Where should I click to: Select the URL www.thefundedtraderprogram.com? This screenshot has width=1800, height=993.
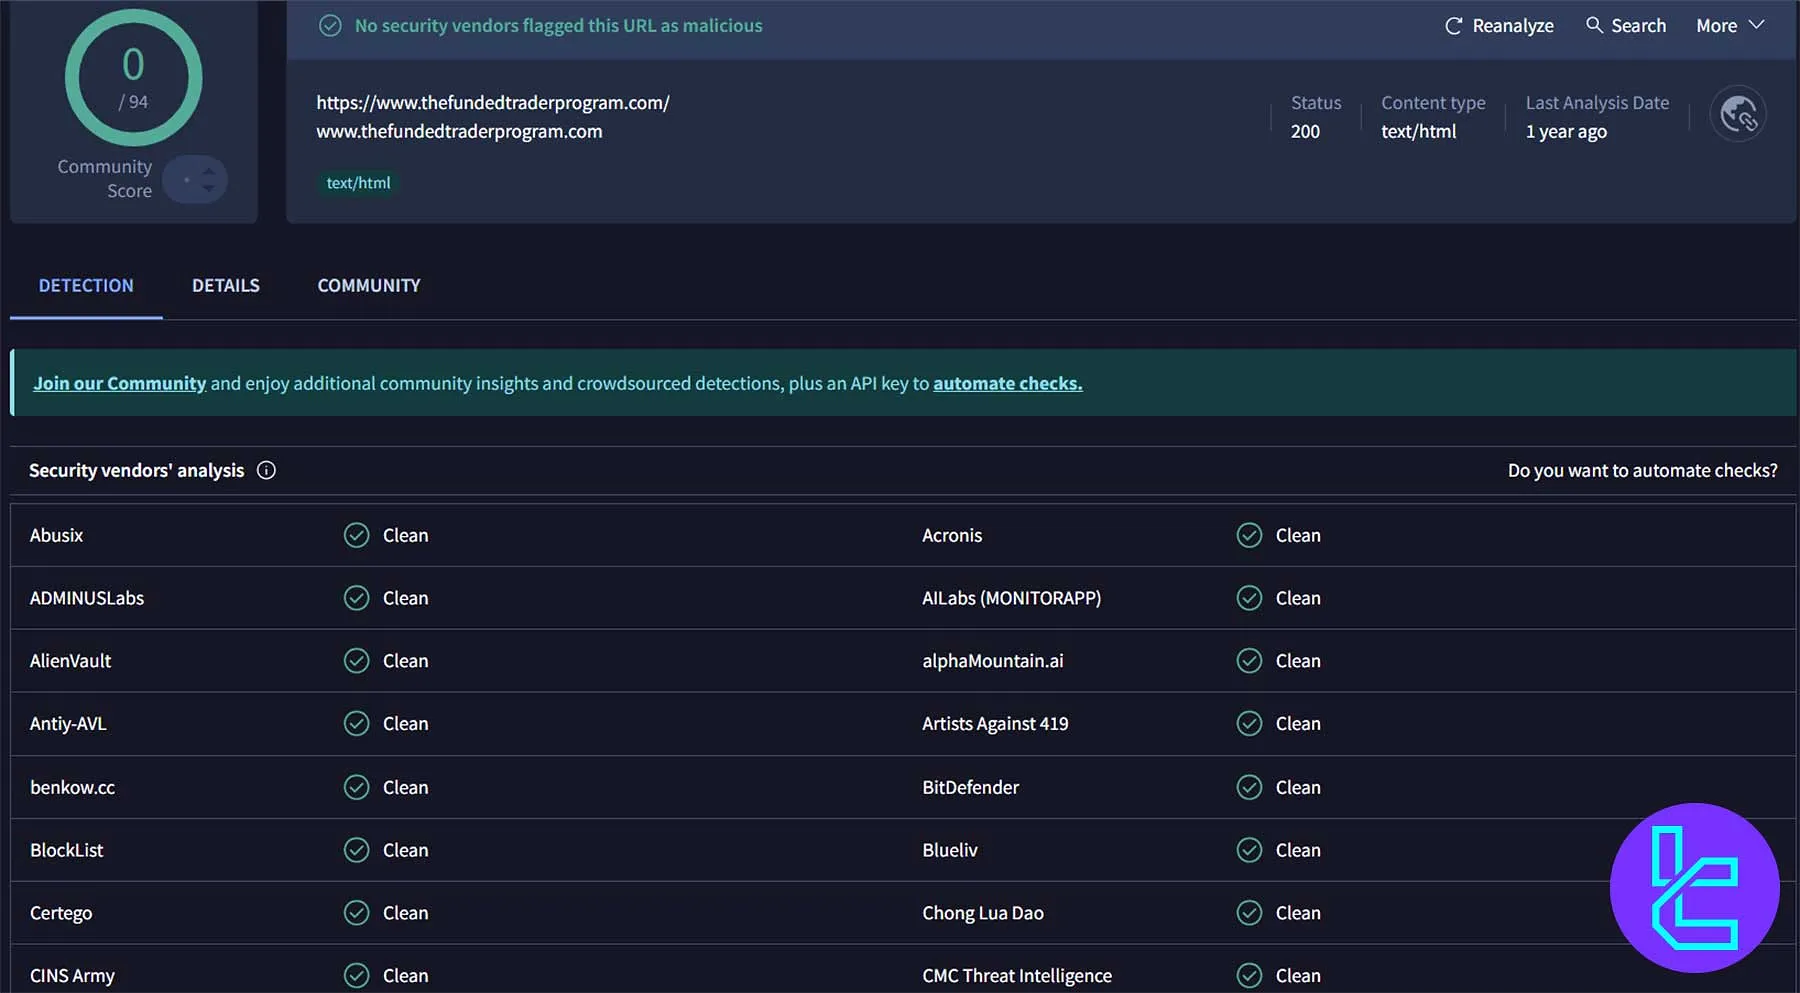[459, 131]
